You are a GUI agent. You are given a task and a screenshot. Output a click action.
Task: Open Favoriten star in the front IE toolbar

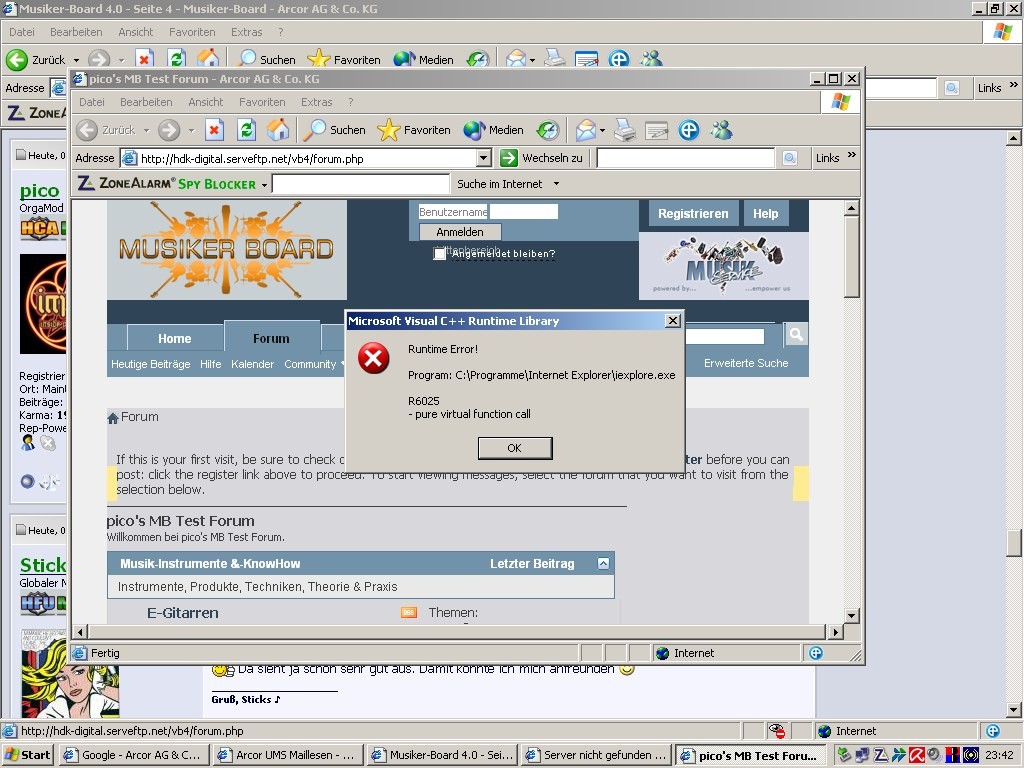coord(413,130)
